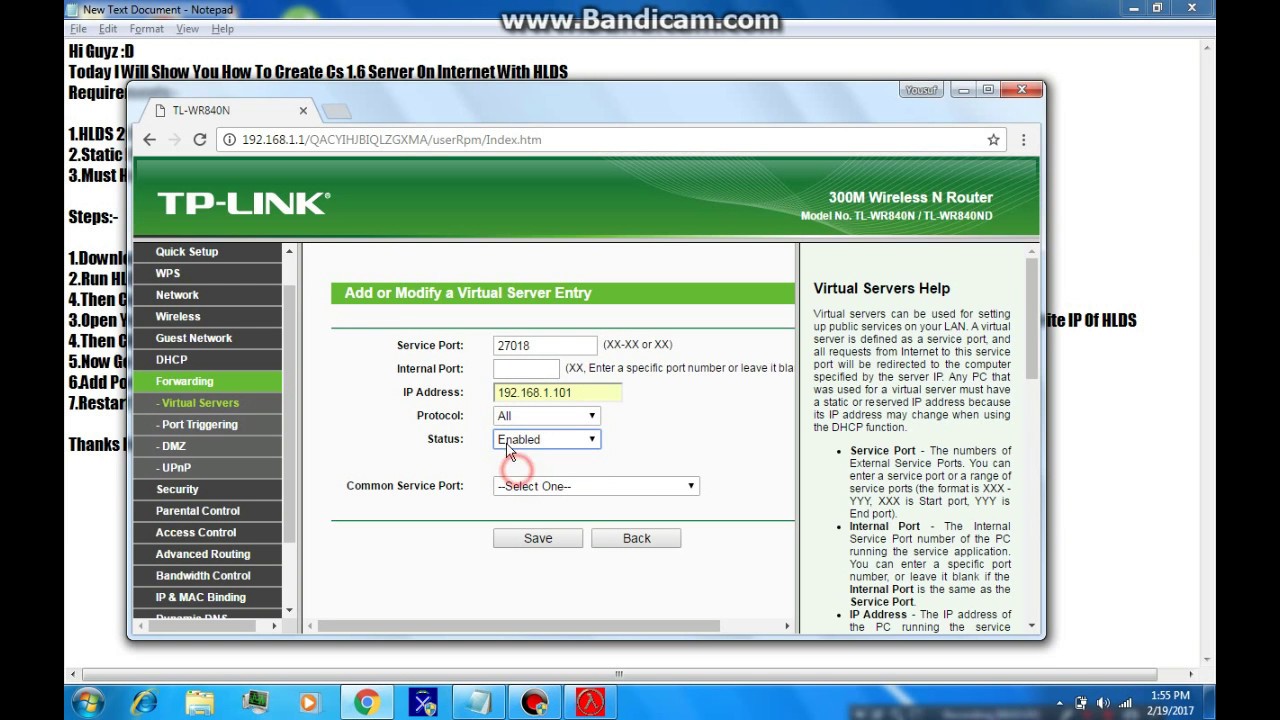Open IP & MAC Binding menu
This screenshot has width=1280, height=720.
coord(208,597)
